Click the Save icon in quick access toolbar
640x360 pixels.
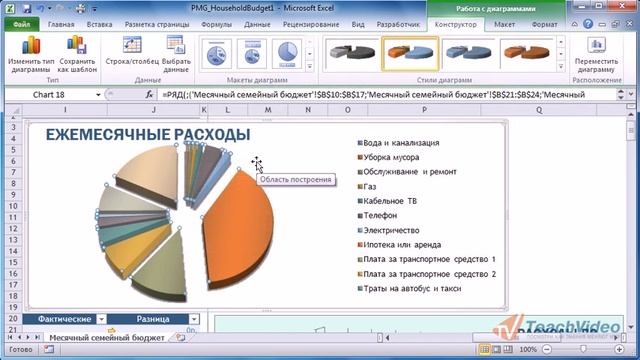[x=27, y=8]
